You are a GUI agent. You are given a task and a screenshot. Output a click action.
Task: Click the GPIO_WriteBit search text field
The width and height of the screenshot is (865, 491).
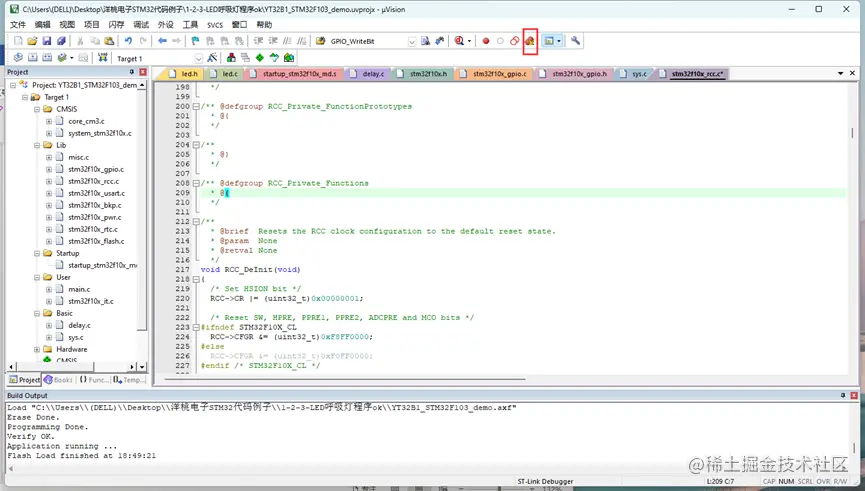(367, 41)
